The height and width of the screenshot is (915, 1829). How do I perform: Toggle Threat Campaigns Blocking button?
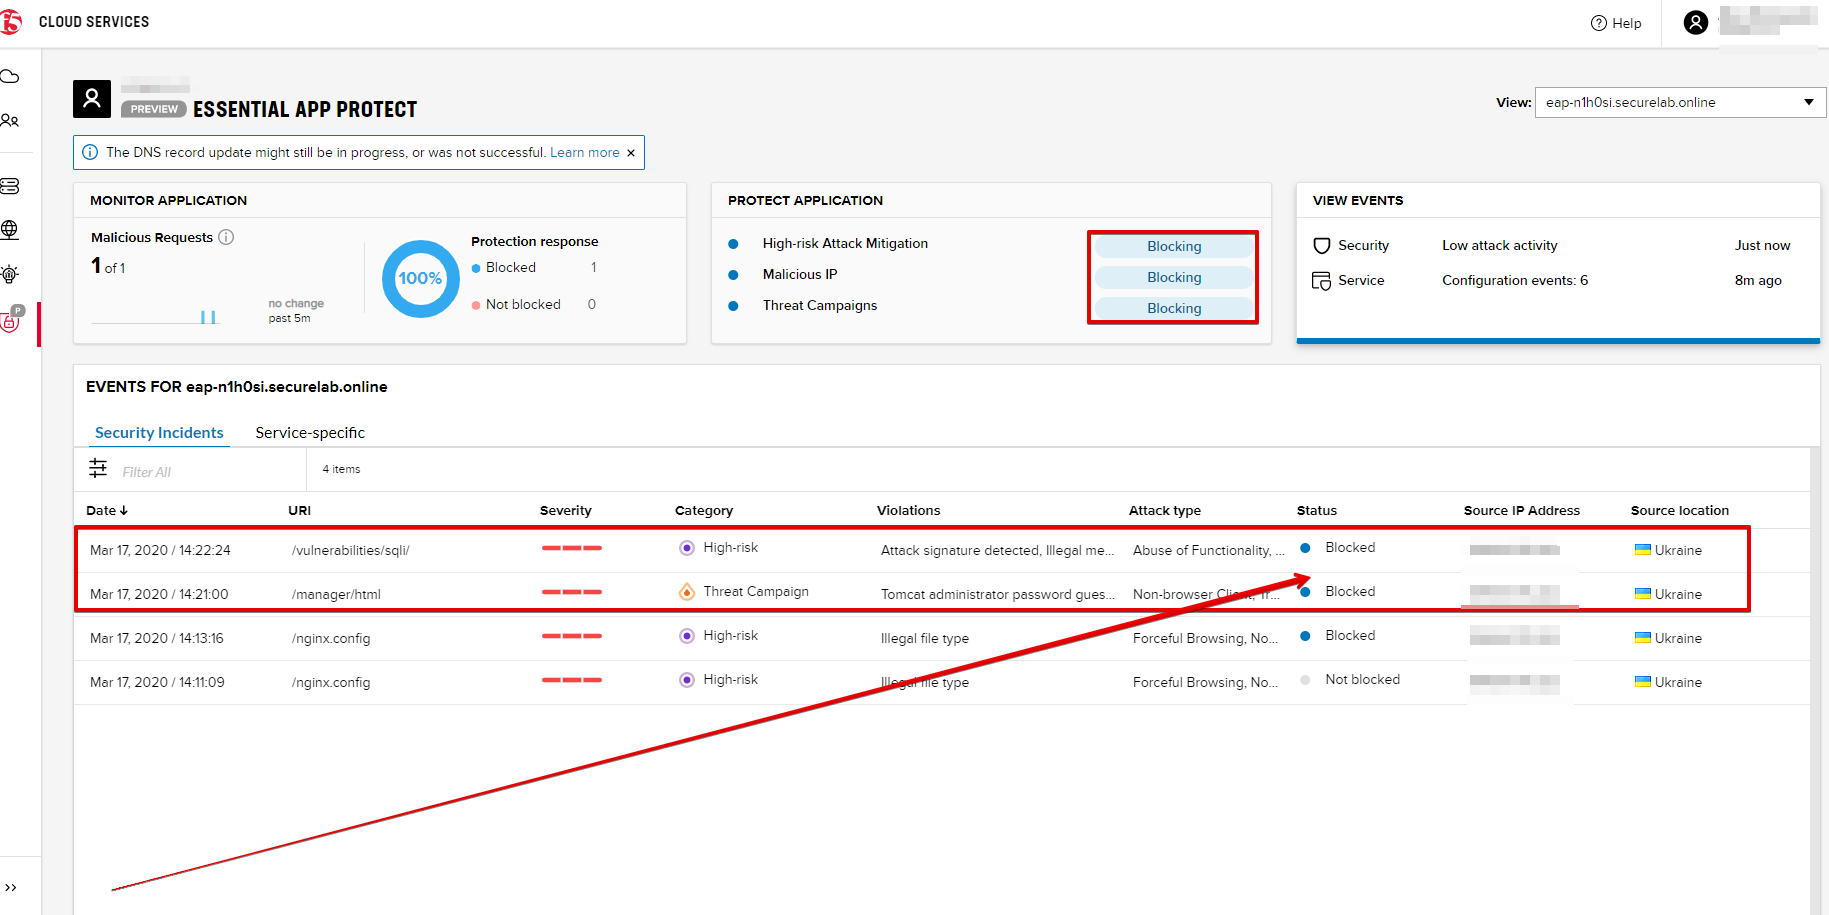point(1174,308)
